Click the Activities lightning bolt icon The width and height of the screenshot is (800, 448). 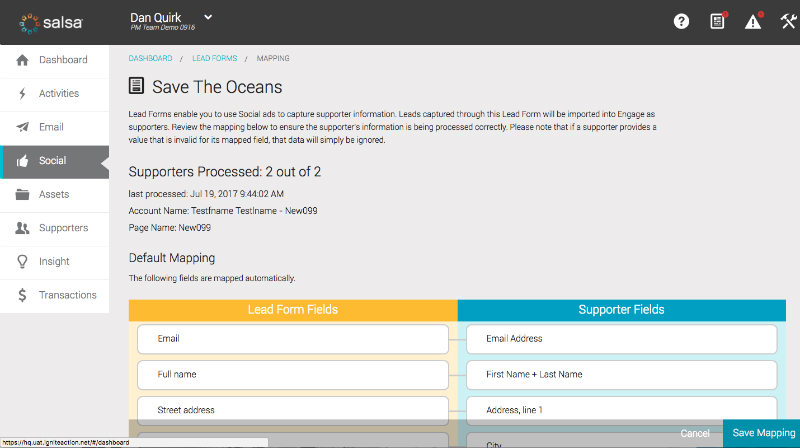click(22, 94)
